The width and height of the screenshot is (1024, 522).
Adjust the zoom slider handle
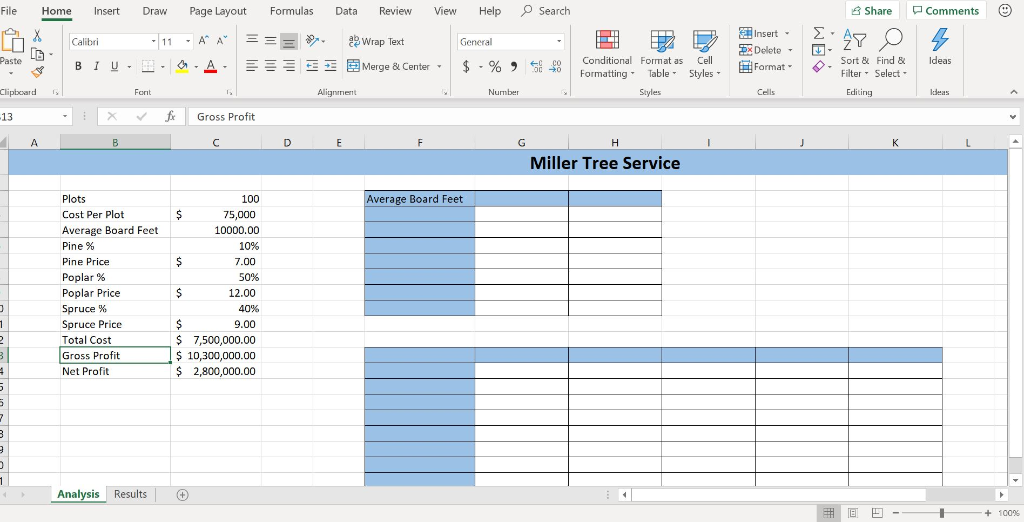coord(942,513)
